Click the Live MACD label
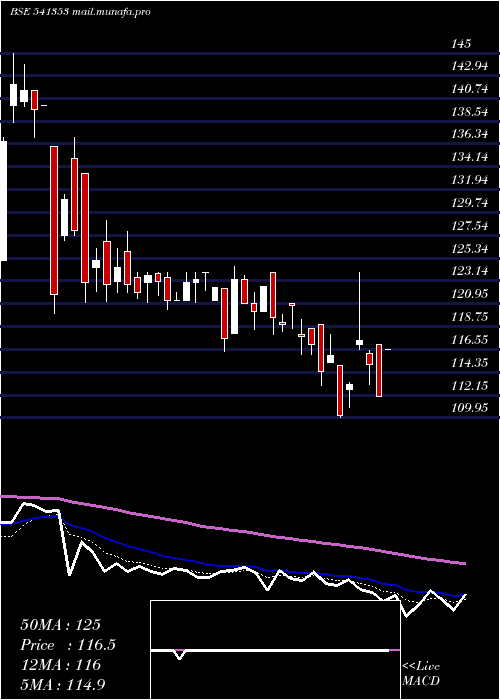Screen dimensions: 500x700 [x=421, y=673]
